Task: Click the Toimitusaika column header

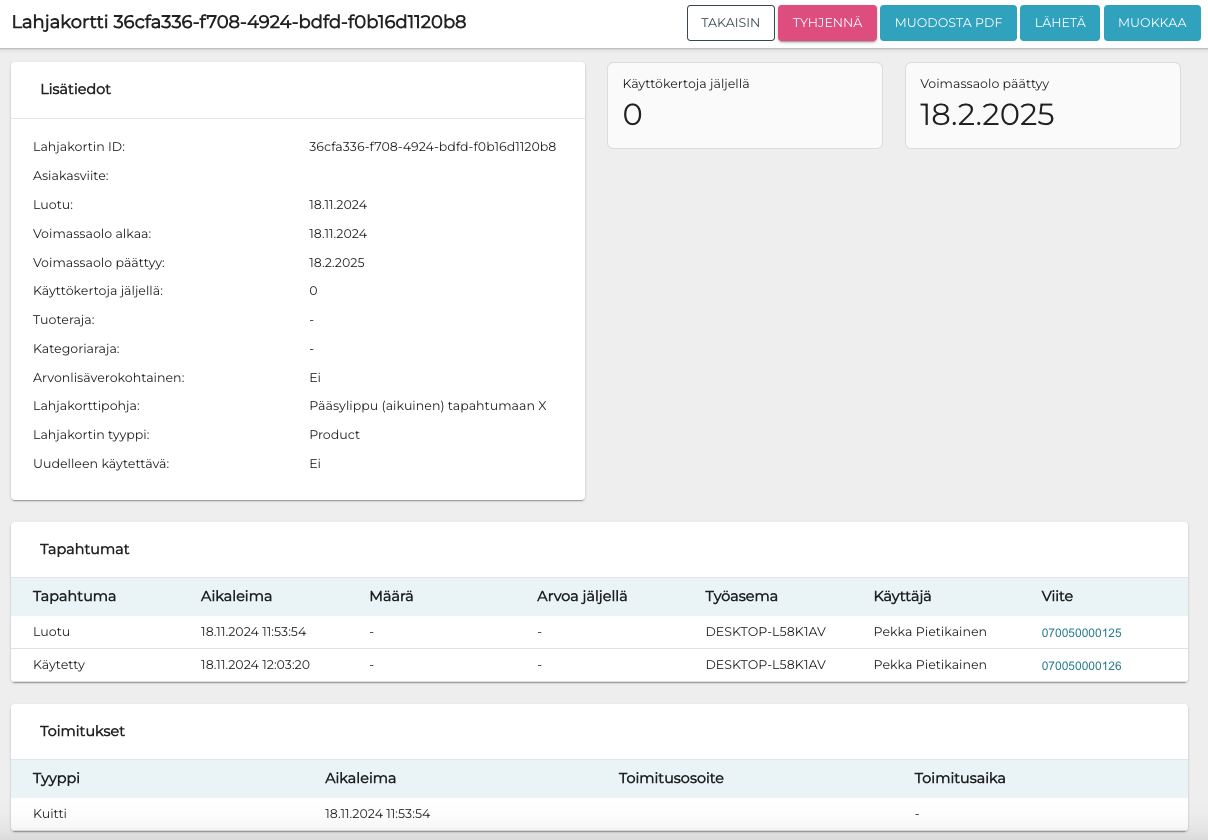Action: click(960, 778)
